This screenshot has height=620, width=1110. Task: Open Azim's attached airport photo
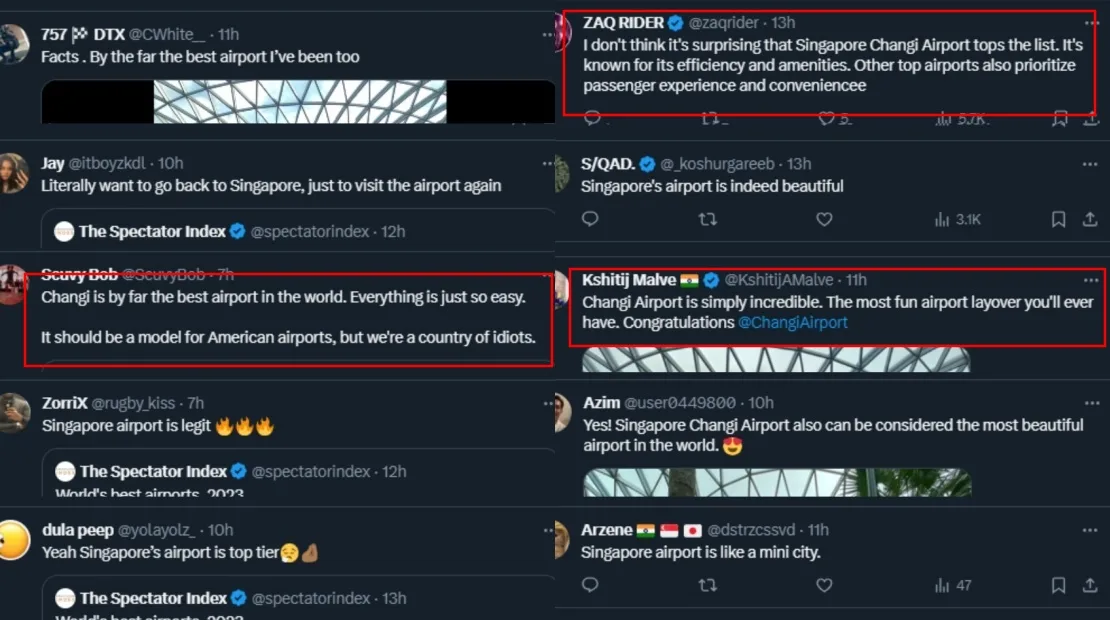click(777, 483)
